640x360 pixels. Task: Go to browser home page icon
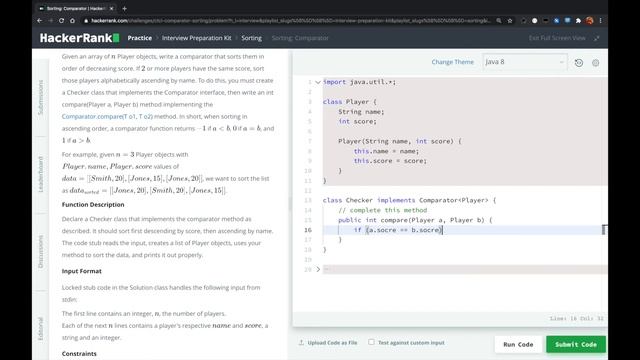(x=72, y=20)
